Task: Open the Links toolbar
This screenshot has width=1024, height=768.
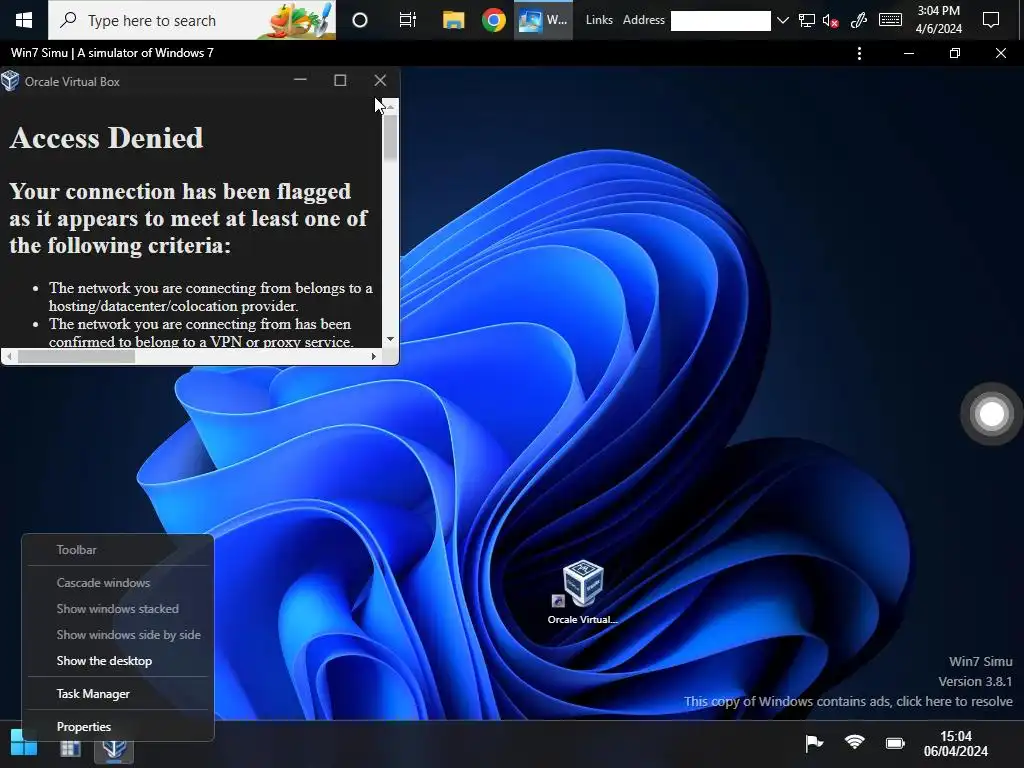Action: [x=599, y=20]
